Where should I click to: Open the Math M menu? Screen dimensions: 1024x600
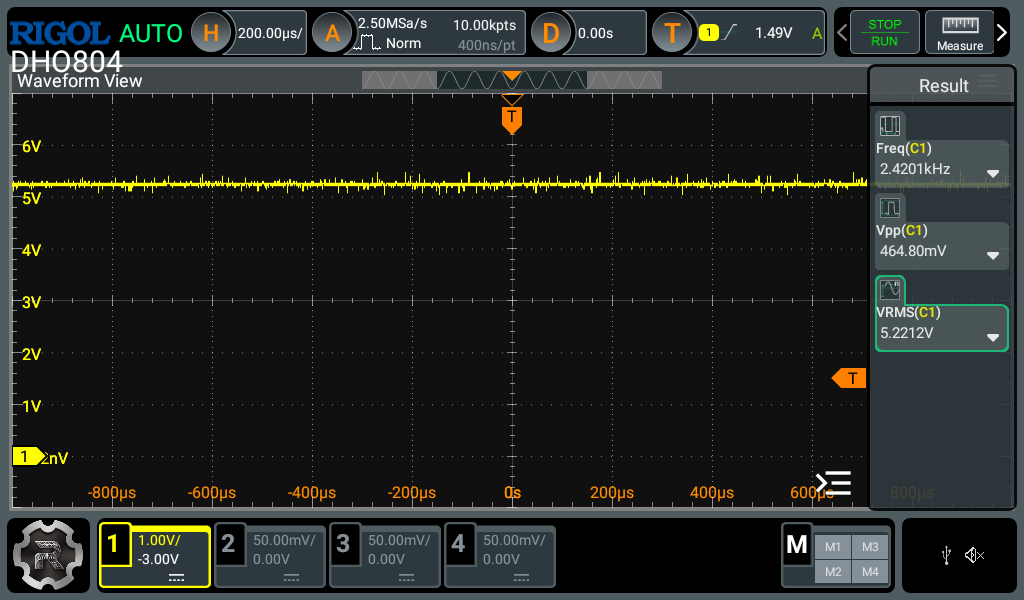click(x=797, y=545)
